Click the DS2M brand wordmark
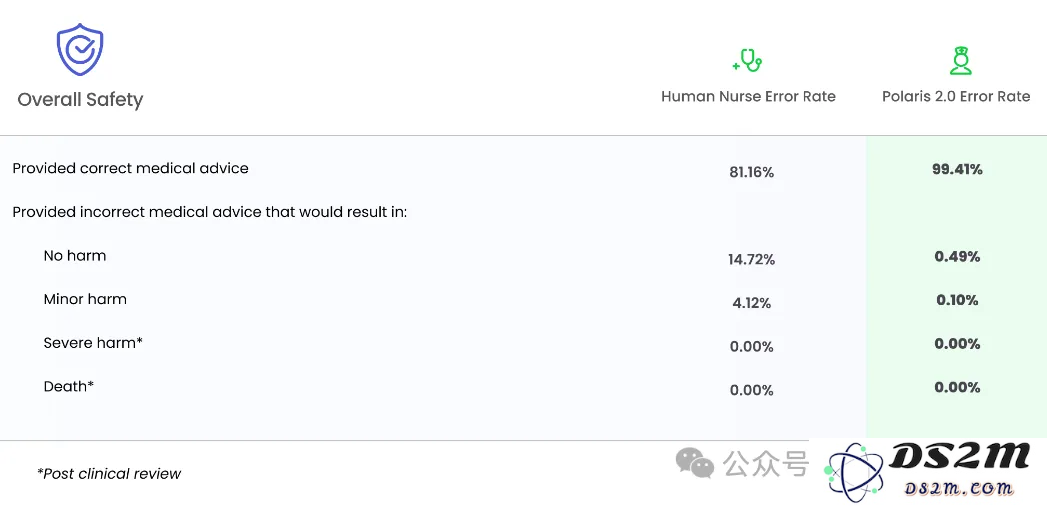This screenshot has width=1047, height=506. pos(959,458)
